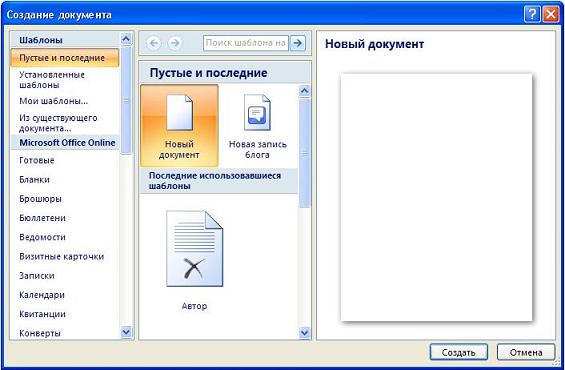Image resolution: width=565 pixels, height=370 pixels.
Task: Select Пустые и последние category
Action: point(65,58)
